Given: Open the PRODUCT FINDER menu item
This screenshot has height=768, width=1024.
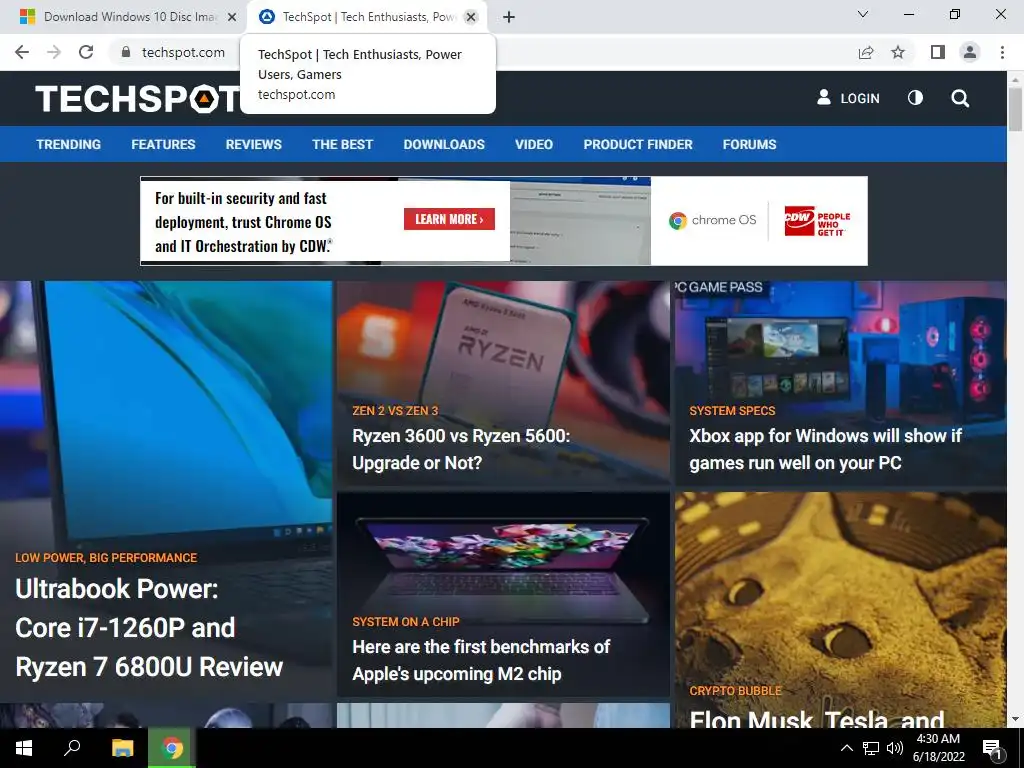Looking at the screenshot, I should [x=638, y=144].
